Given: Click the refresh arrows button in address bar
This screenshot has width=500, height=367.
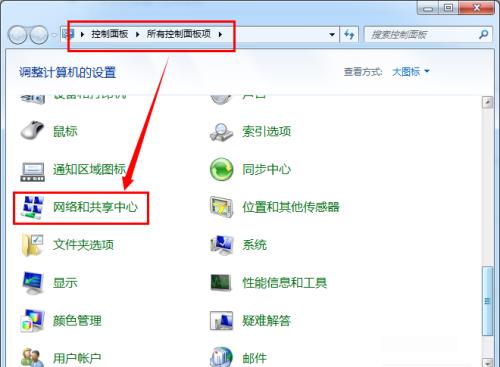Looking at the screenshot, I should pos(349,34).
